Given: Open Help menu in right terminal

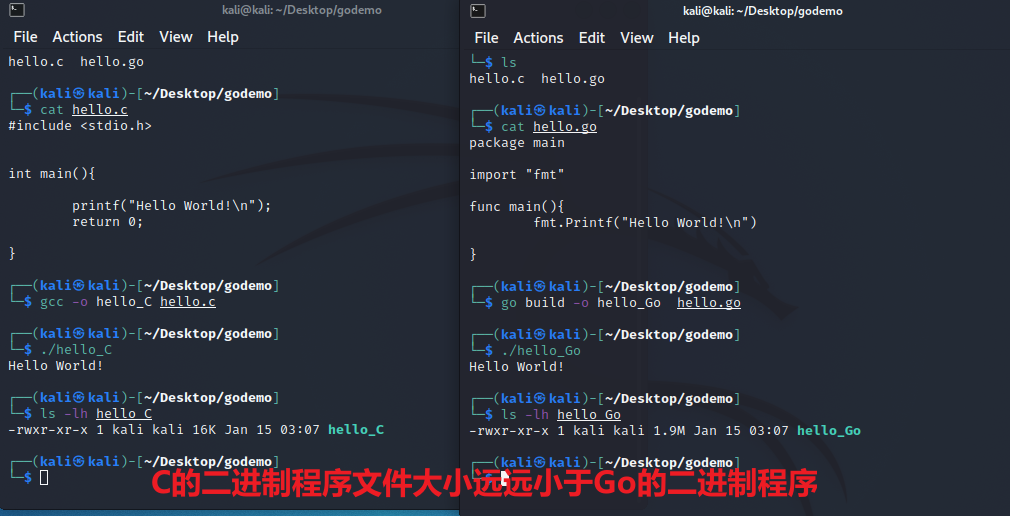Looking at the screenshot, I should (684, 38).
